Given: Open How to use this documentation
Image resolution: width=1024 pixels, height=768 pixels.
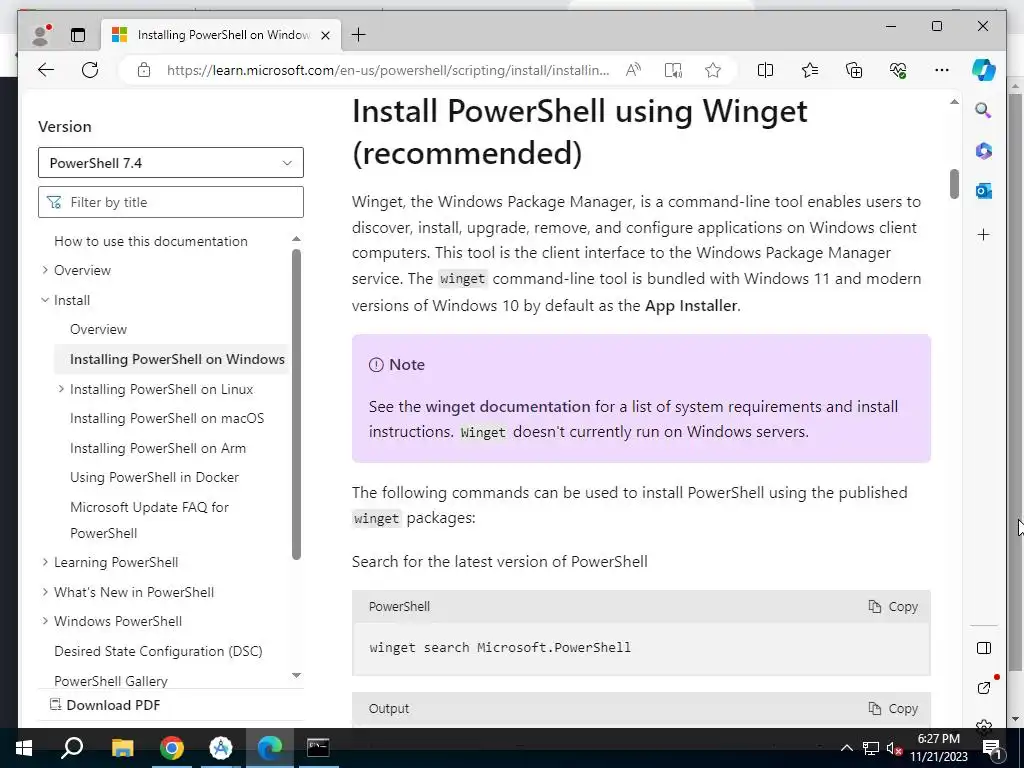Looking at the screenshot, I should tap(151, 241).
